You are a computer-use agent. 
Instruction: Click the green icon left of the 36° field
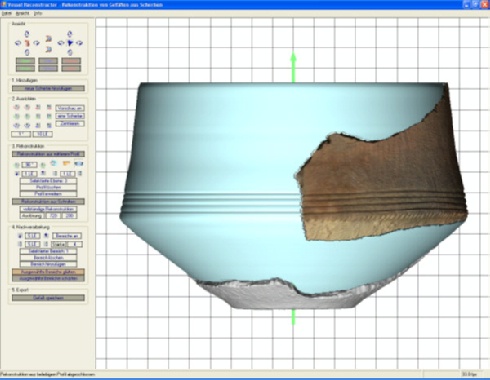(17, 165)
